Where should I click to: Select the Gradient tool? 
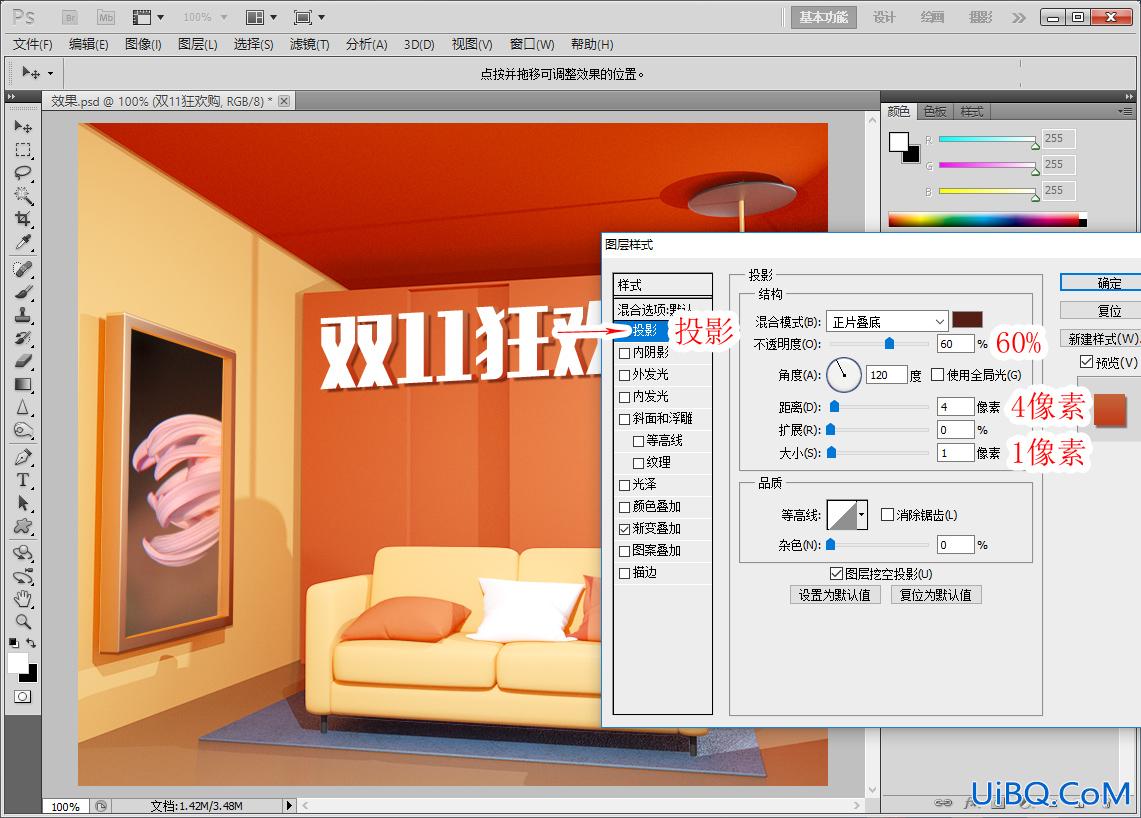pyautogui.click(x=23, y=384)
